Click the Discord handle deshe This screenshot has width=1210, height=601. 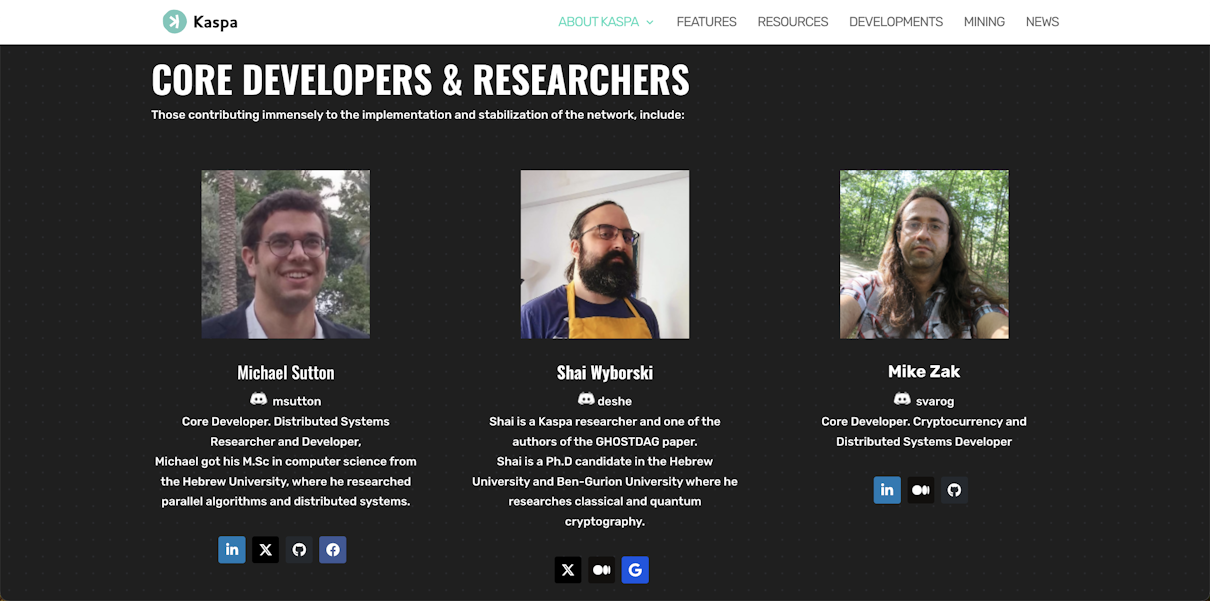pos(615,401)
